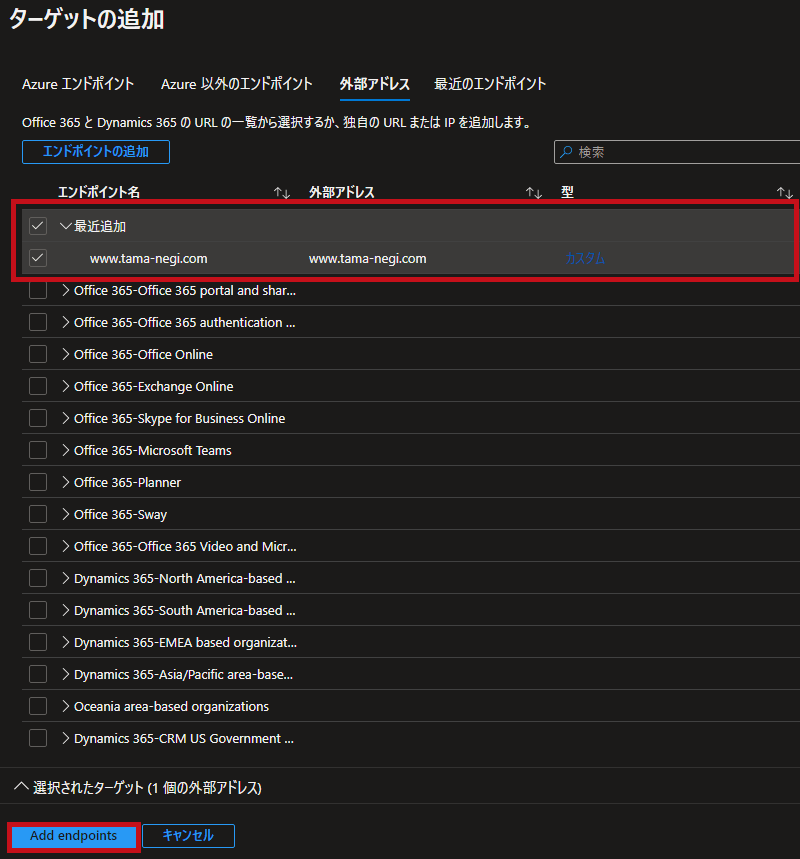Screen dimensions: 800x859
Task: Expand Office 365-Microsoft Teams group
Action: tap(66, 450)
